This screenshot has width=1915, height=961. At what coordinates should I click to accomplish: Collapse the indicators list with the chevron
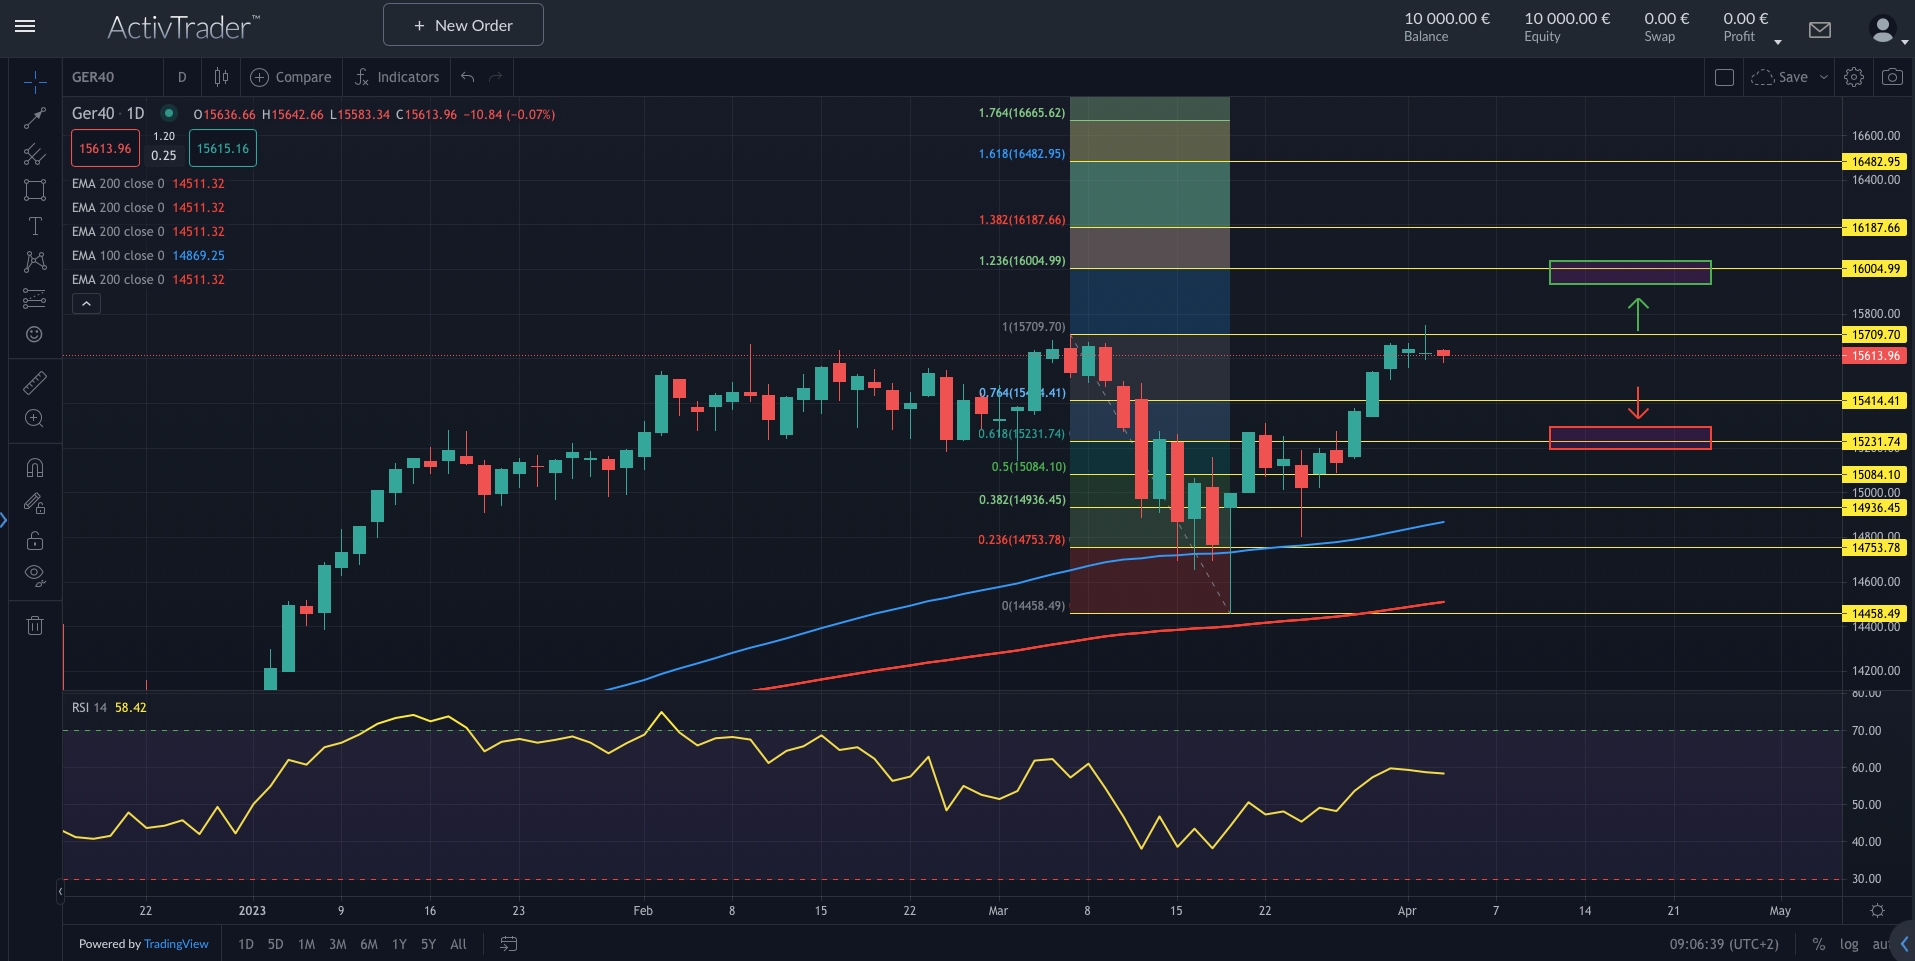point(85,302)
